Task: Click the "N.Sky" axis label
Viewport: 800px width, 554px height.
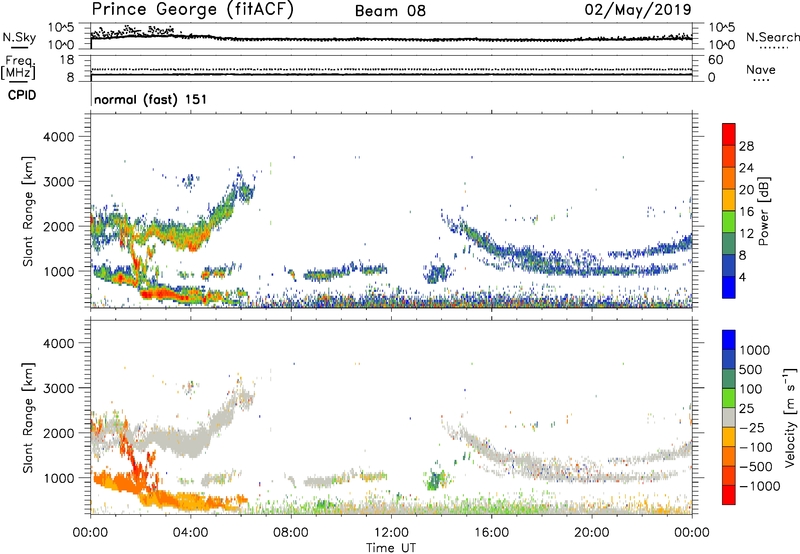Action: pyautogui.click(x=19, y=37)
